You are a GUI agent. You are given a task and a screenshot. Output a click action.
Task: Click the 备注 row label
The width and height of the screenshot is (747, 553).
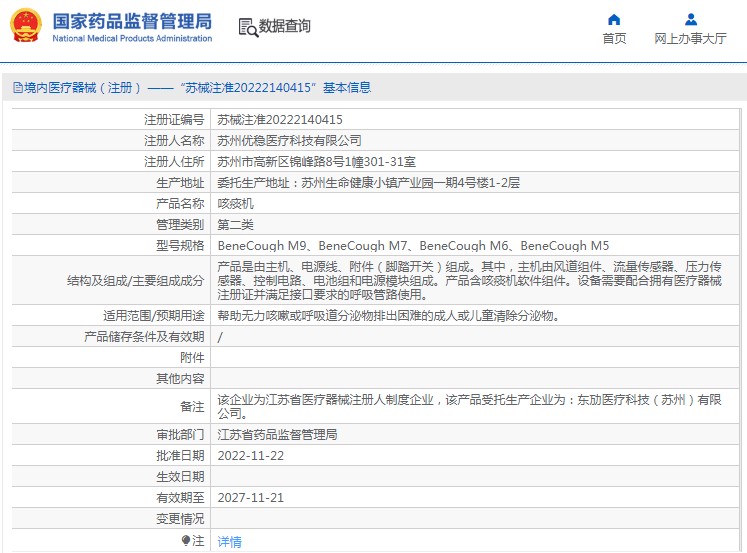pos(192,406)
